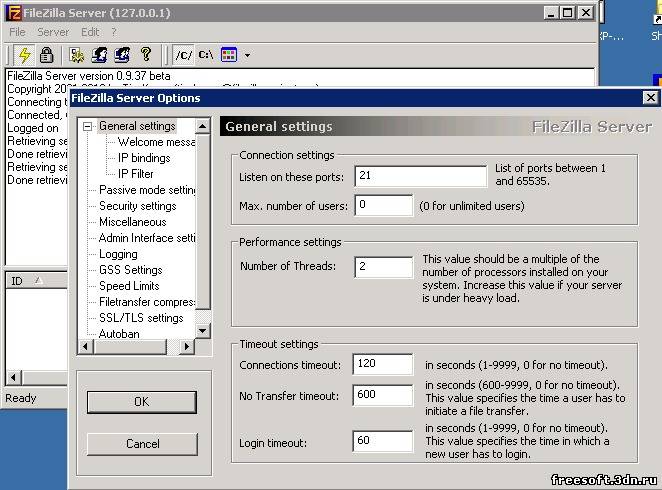Open the Groups editor icon
Viewport: 662px width, 490px height.
click(x=122, y=55)
